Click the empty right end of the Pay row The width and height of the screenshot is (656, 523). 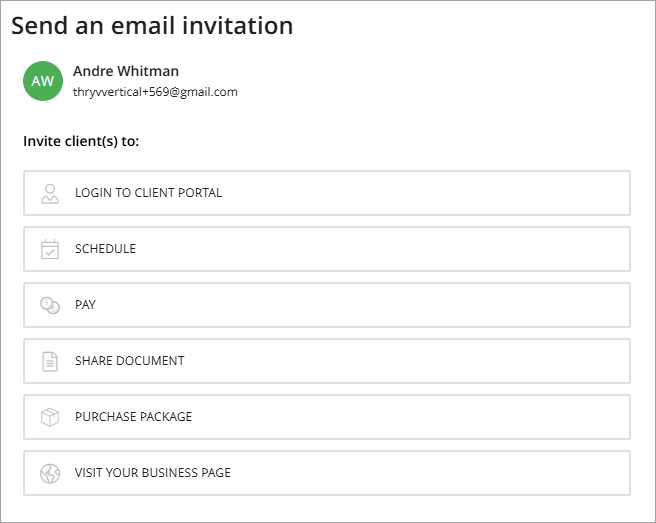(560, 305)
